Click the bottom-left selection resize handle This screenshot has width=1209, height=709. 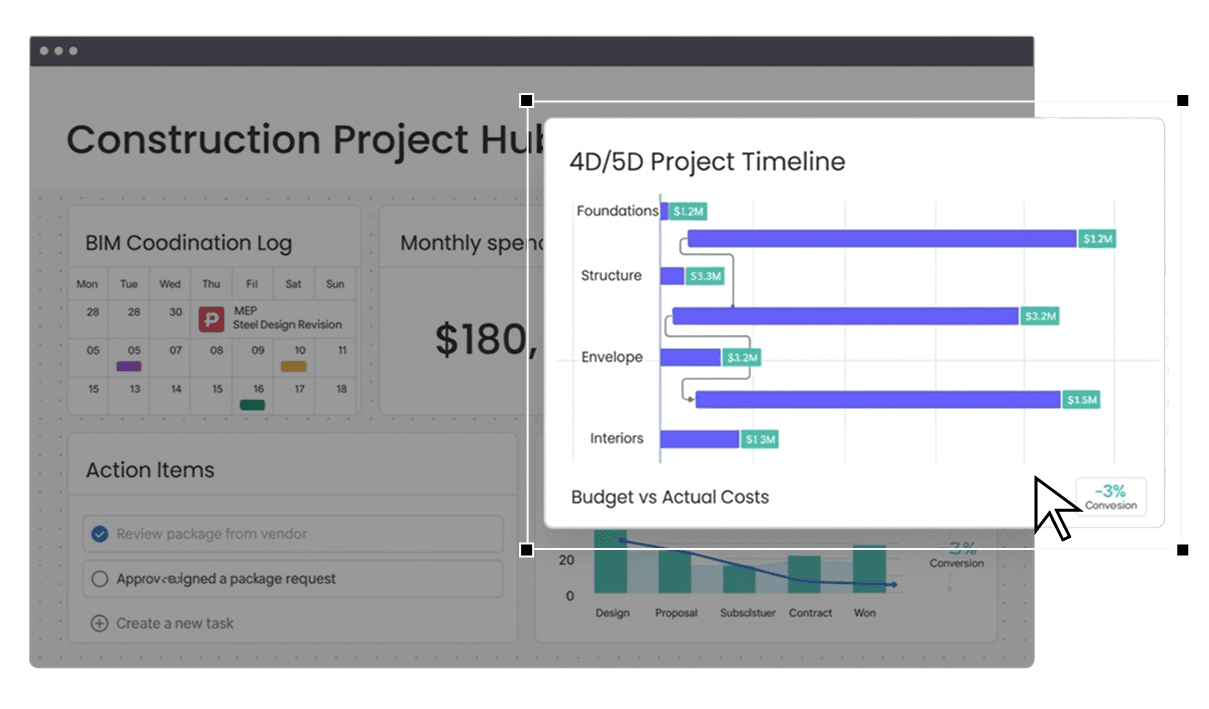coord(527,550)
